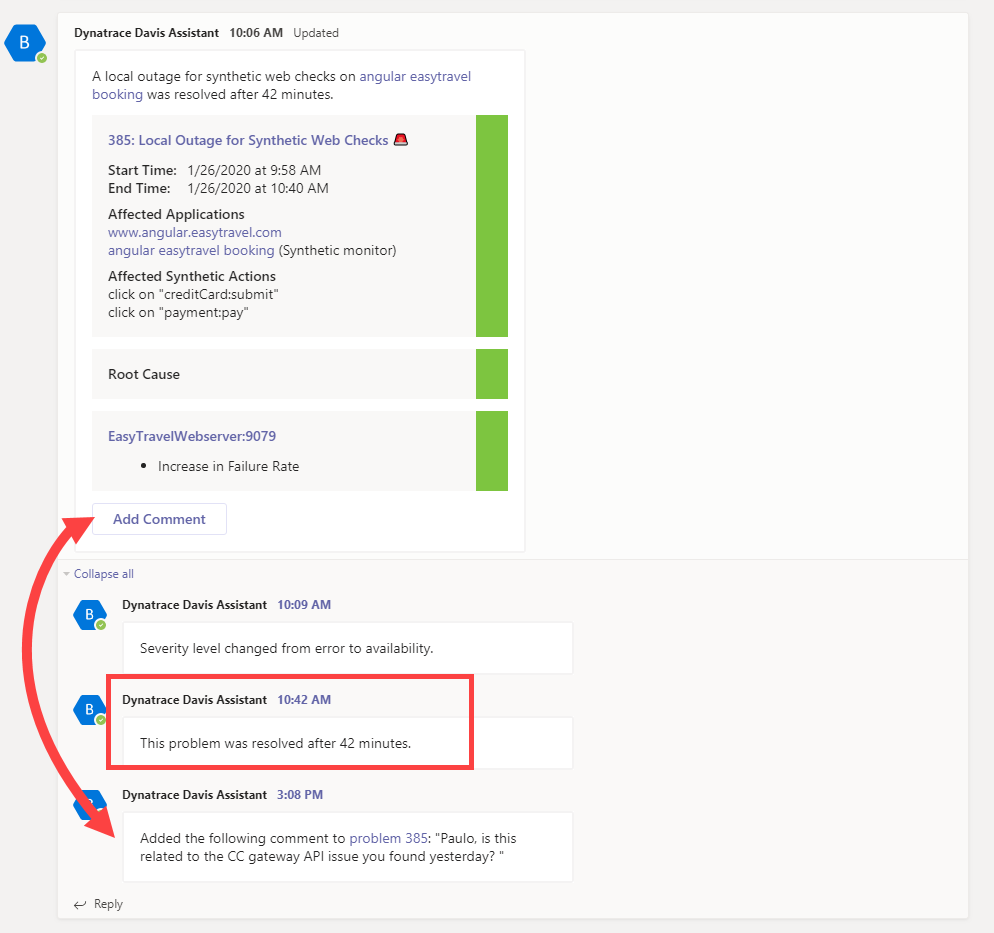Click the sender name on the 3:08 PM reply
The width and height of the screenshot is (994, 933).
click(195, 795)
